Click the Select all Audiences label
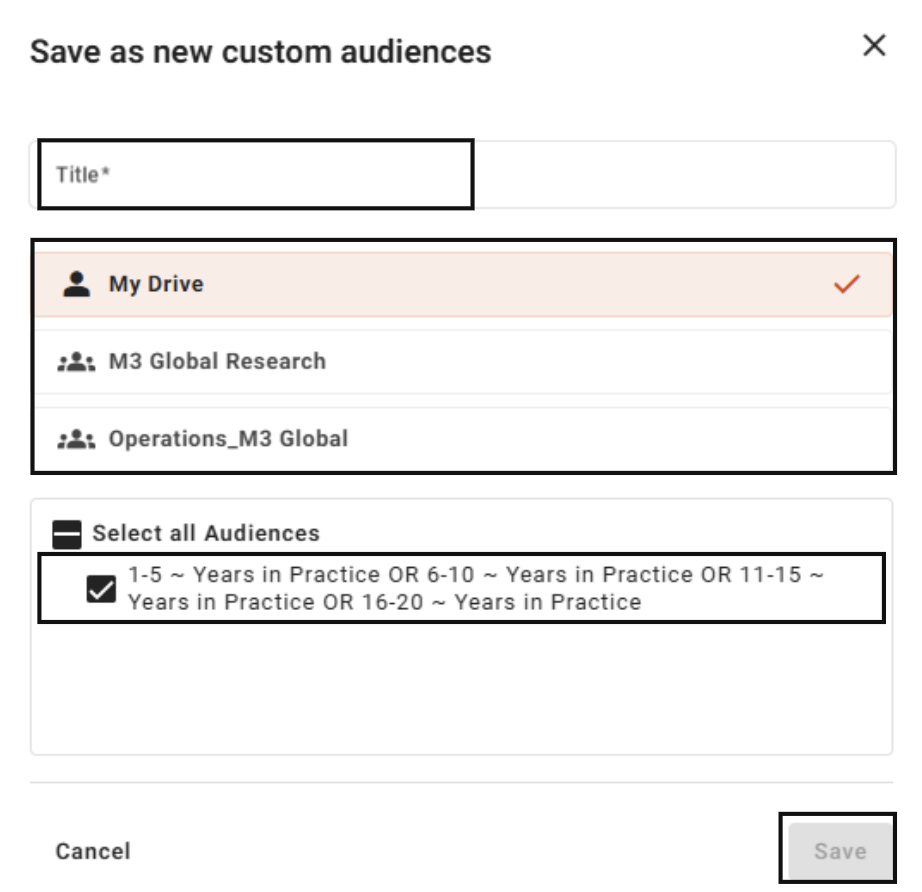This screenshot has height=892, width=922. point(206,533)
